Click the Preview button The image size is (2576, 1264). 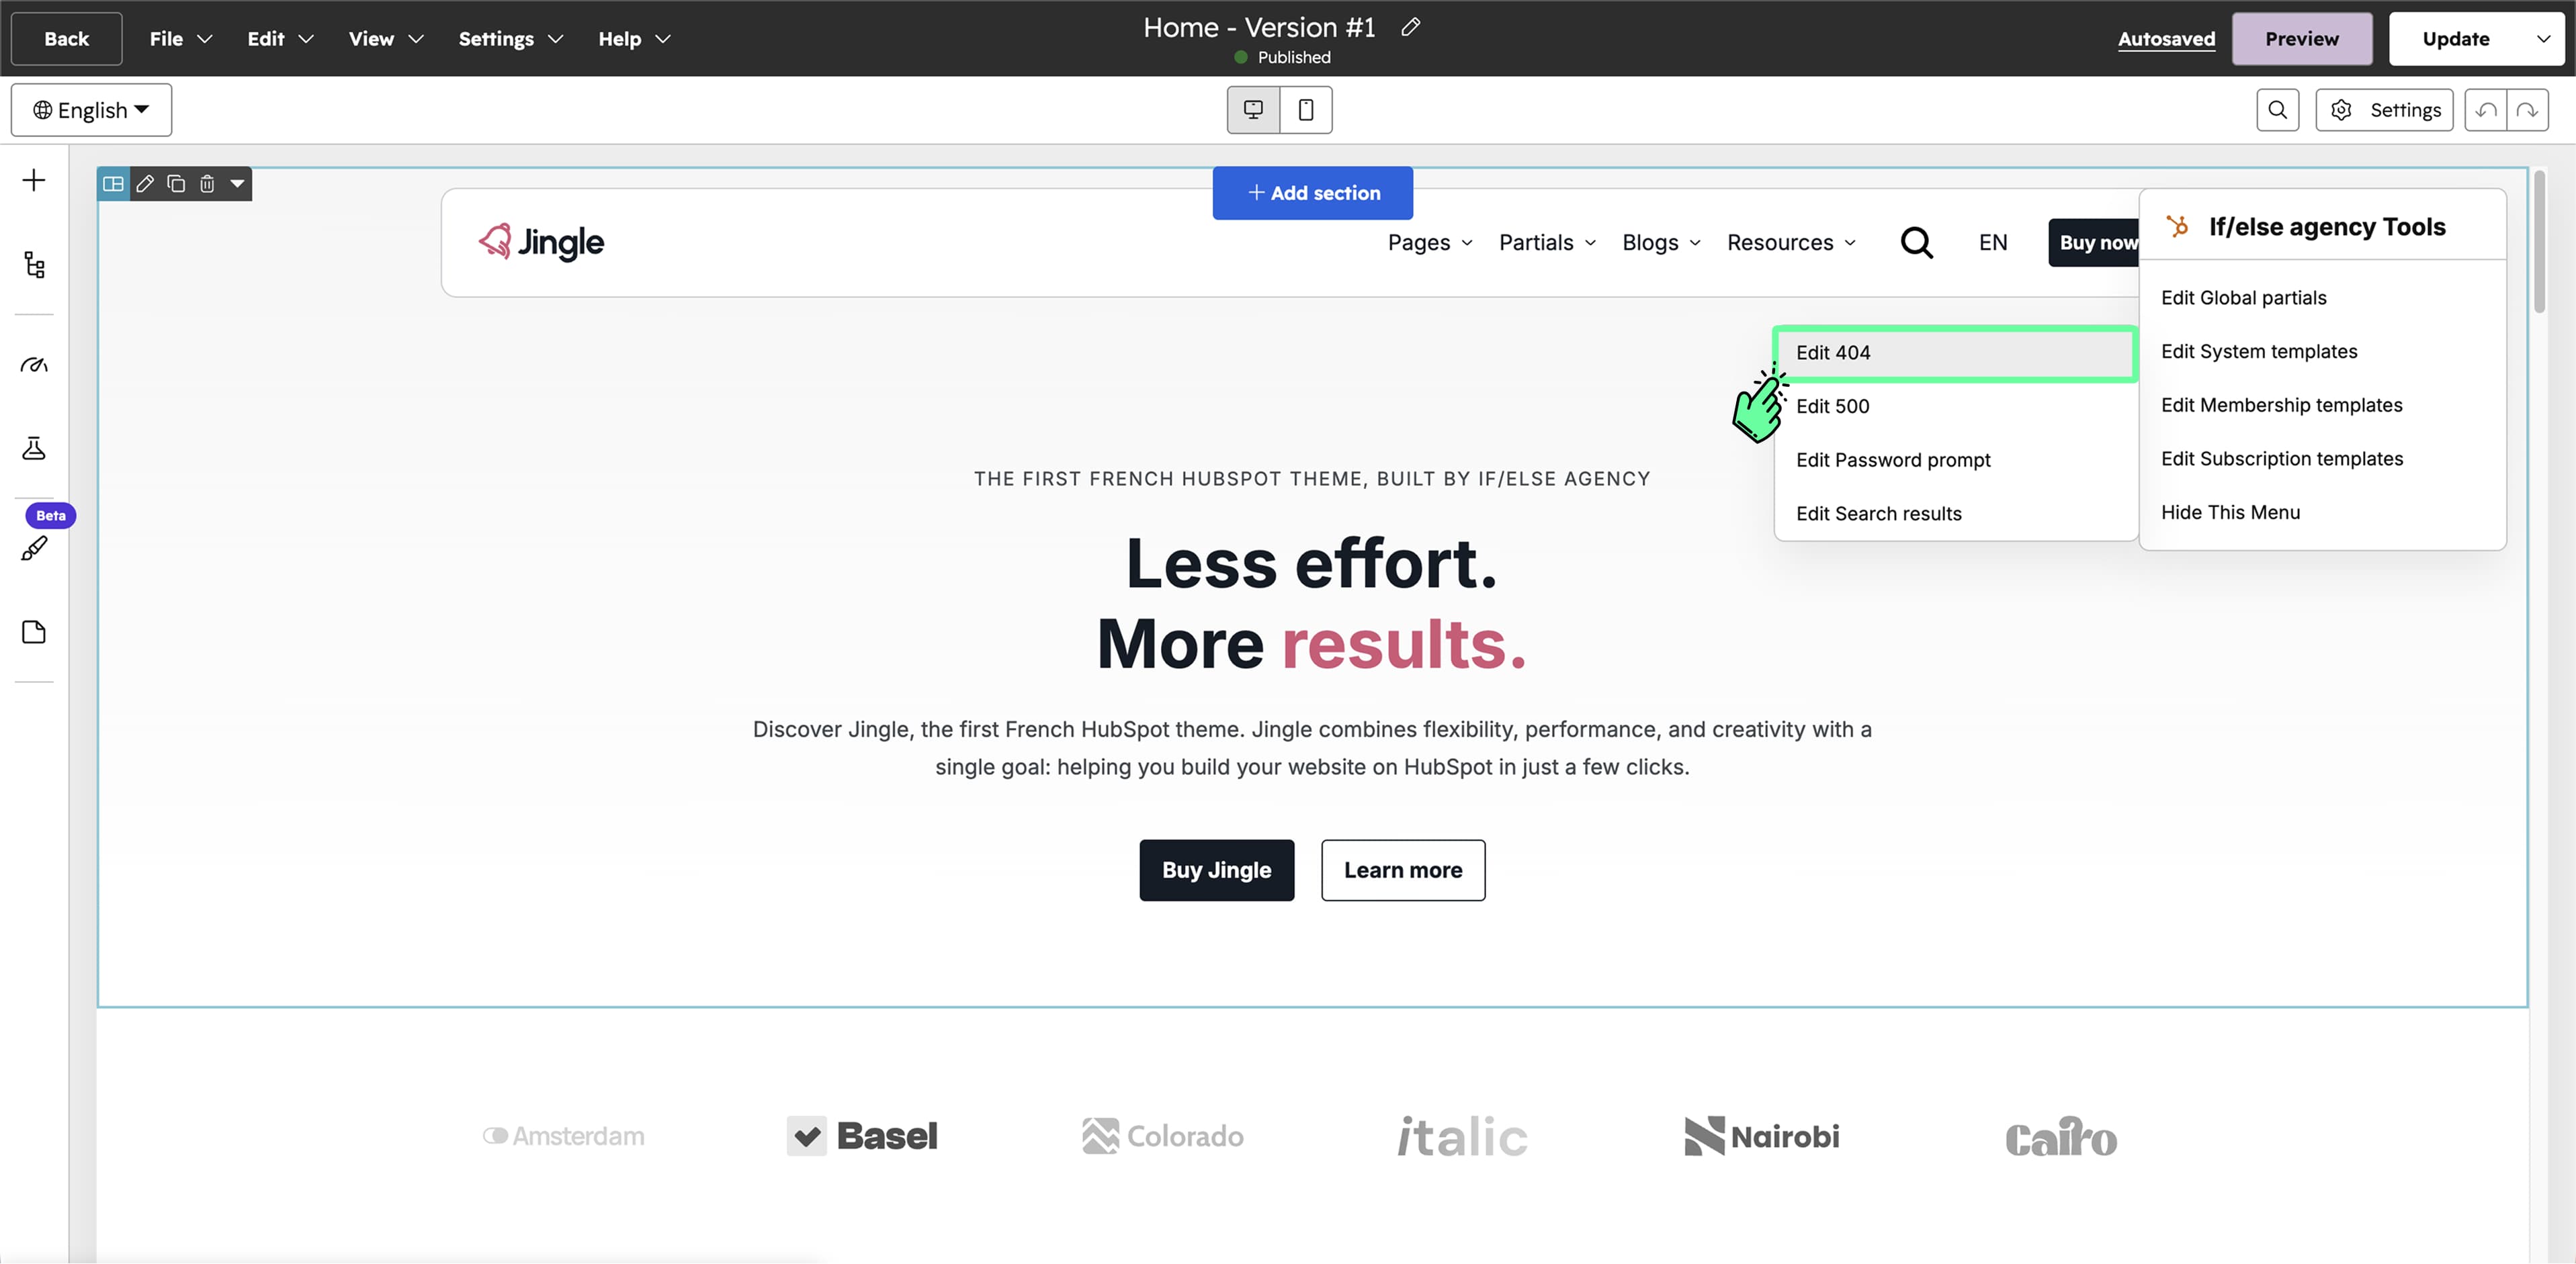[2301, 39]
